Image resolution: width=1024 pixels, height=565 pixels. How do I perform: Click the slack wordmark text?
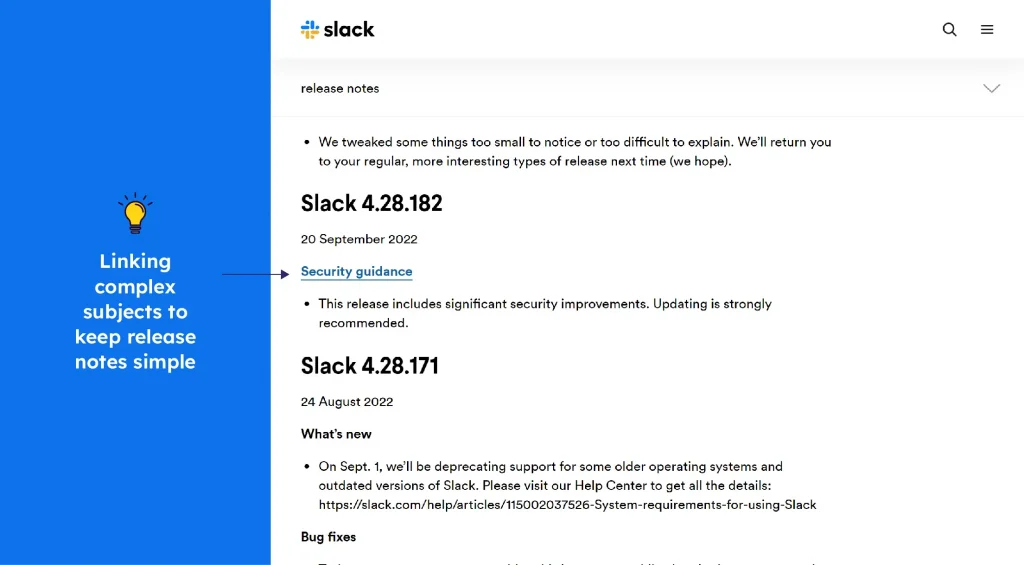point(349,29)
